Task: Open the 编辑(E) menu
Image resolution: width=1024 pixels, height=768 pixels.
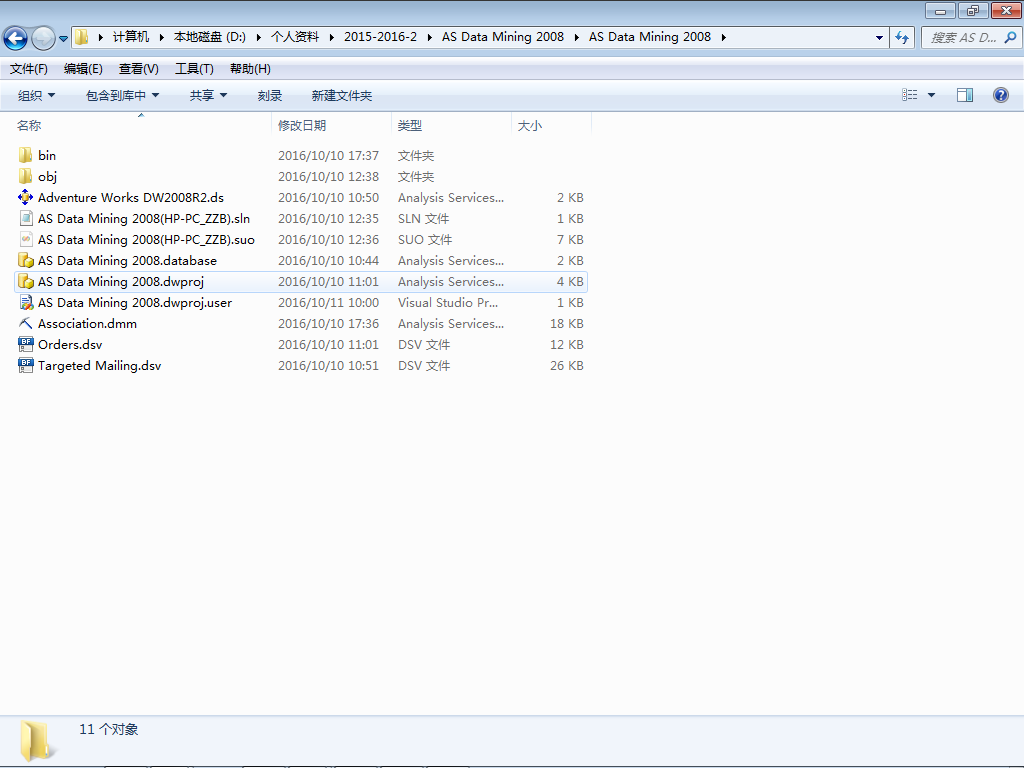Action: [83, 69]
